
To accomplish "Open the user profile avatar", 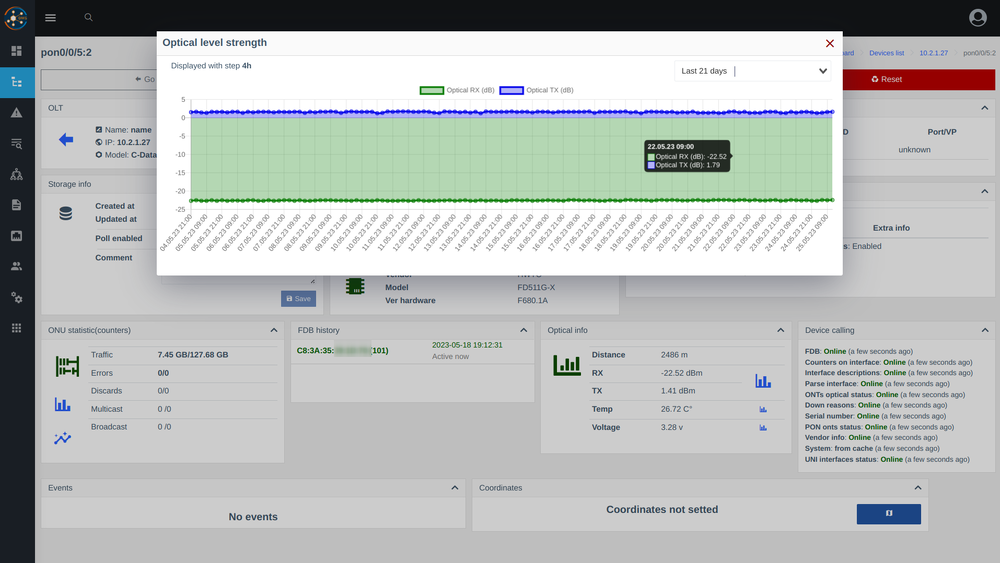I will (977, 17).
